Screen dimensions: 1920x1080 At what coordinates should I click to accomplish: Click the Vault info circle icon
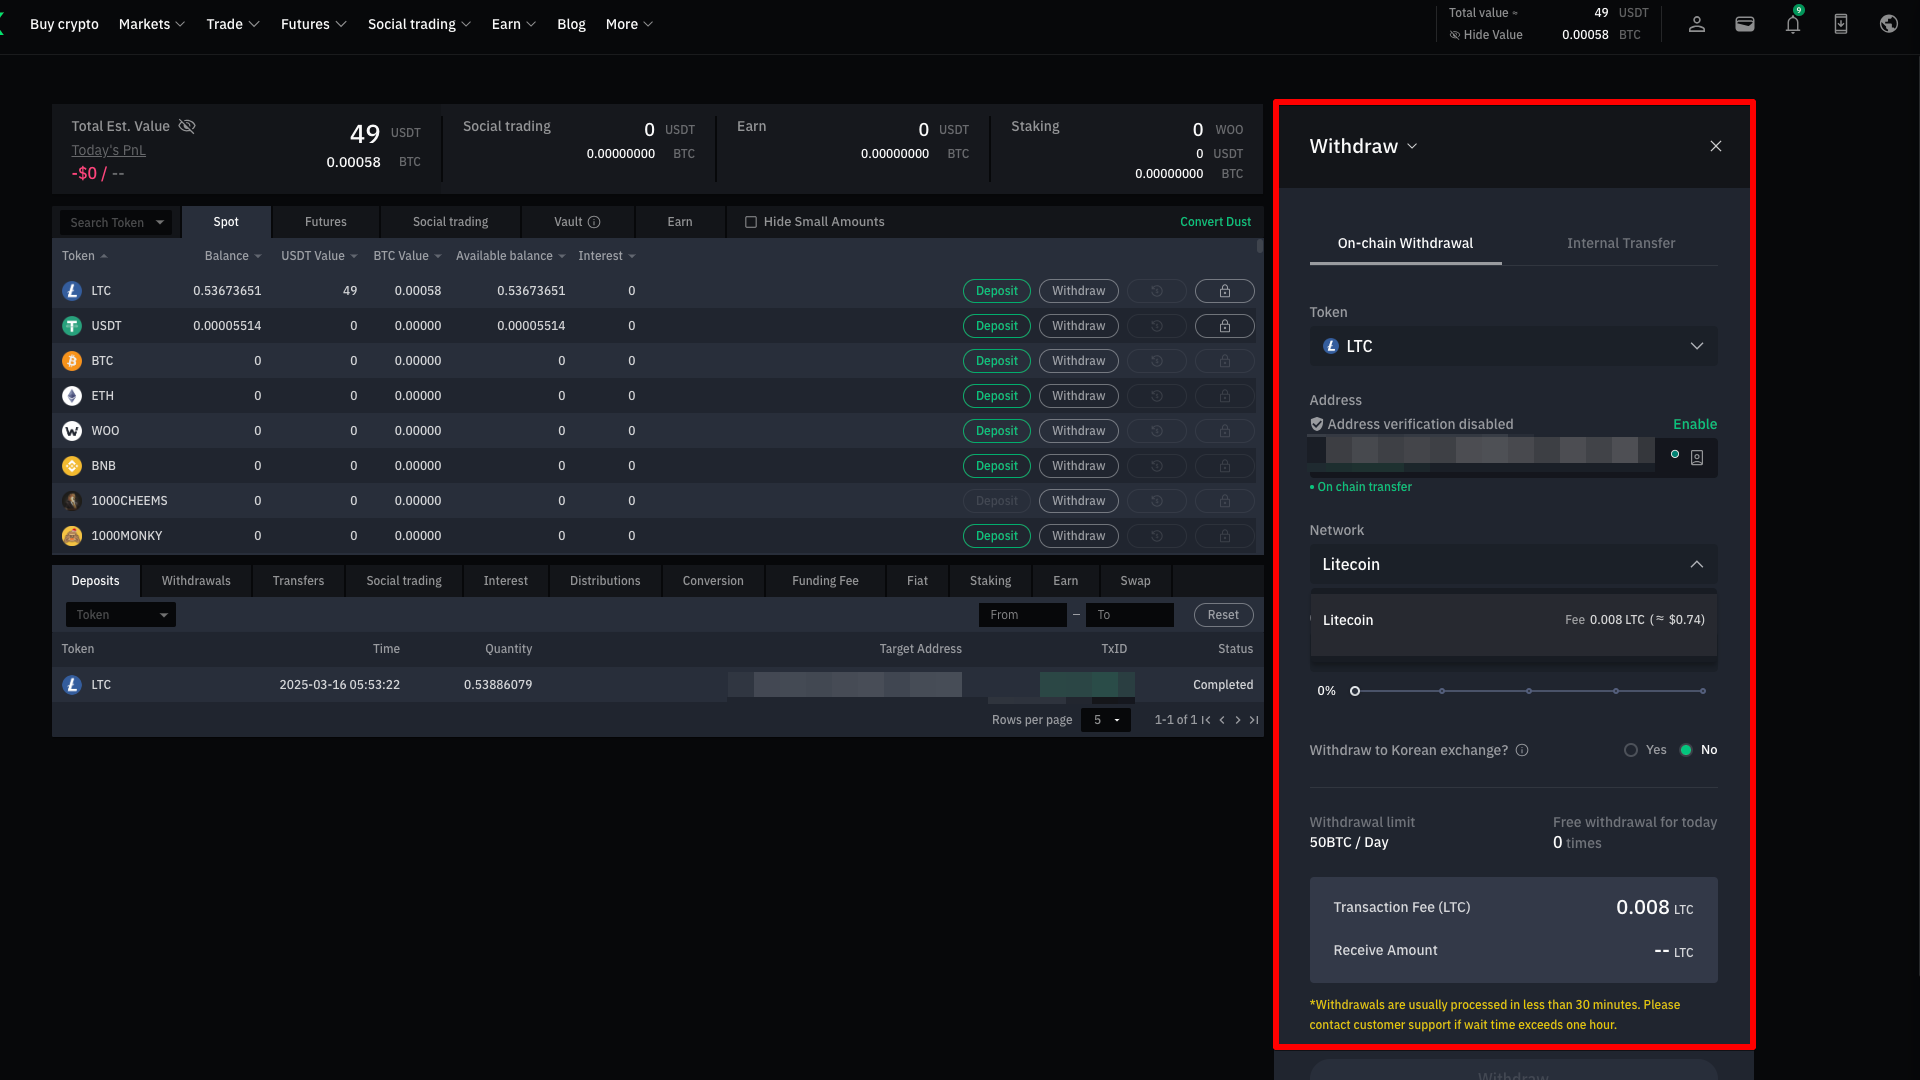594,222
